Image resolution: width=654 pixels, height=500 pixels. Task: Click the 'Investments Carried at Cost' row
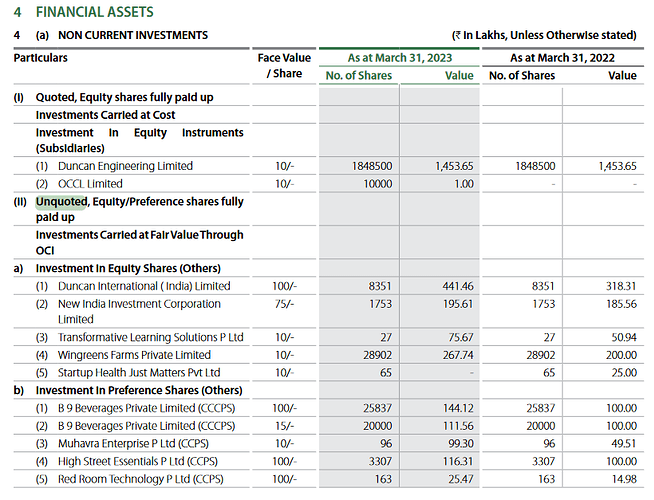106,115
